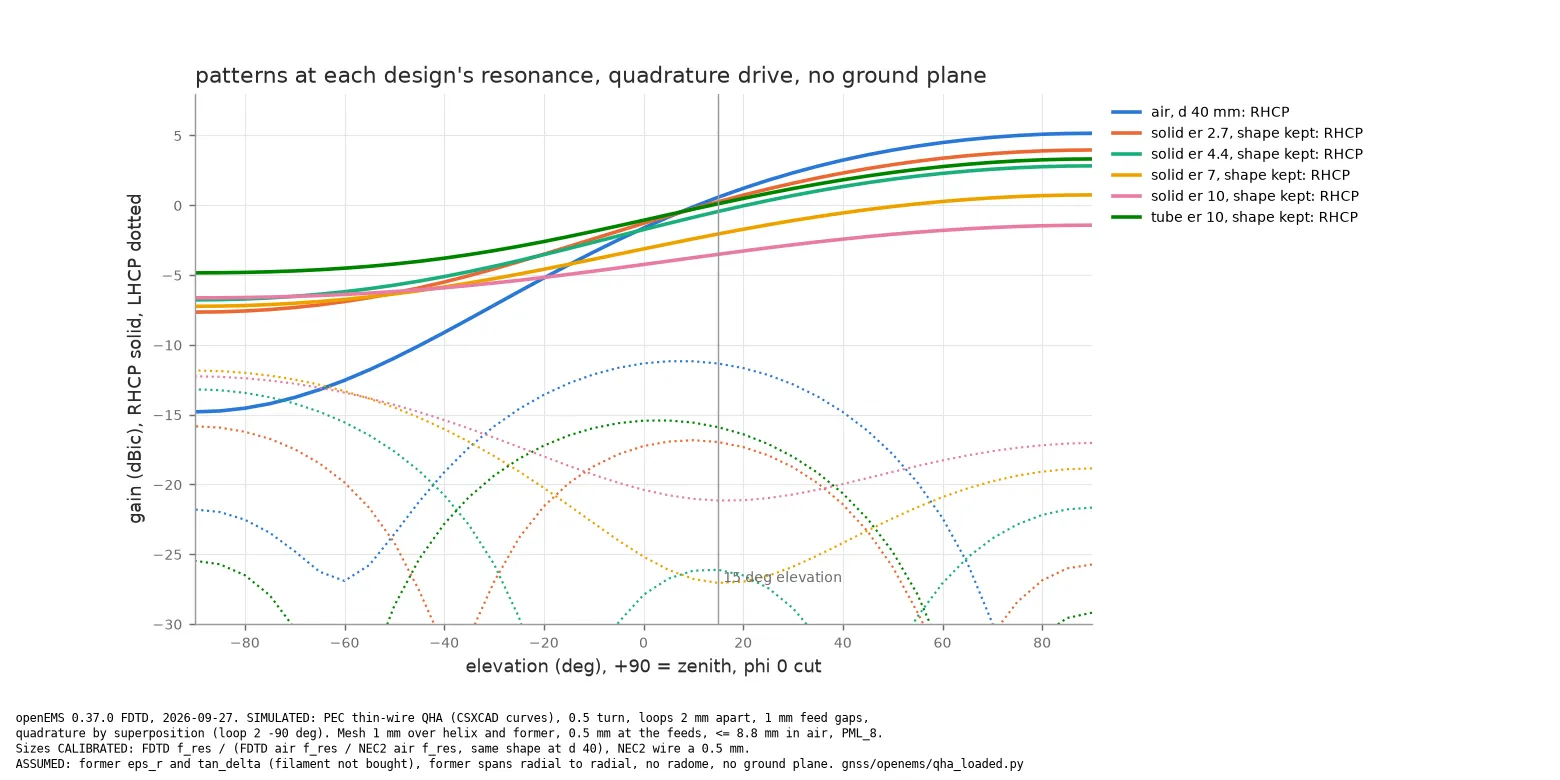Click the "15 deg elevation" annotation
This screenshot has width=1560, height=780.
coord(783,577)
